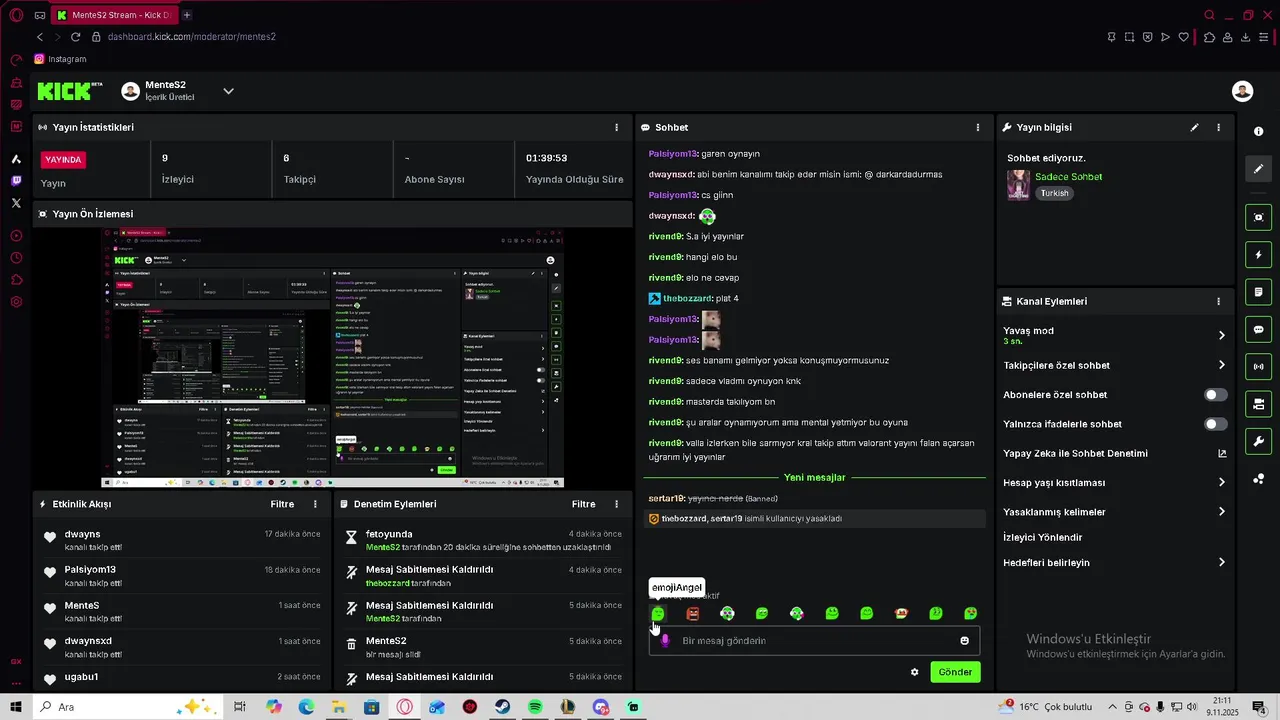The image size is (1280, 720).
Task: Toggle the channel actions panel icon
Action: pyautogui.click(x=1258, y=404)
